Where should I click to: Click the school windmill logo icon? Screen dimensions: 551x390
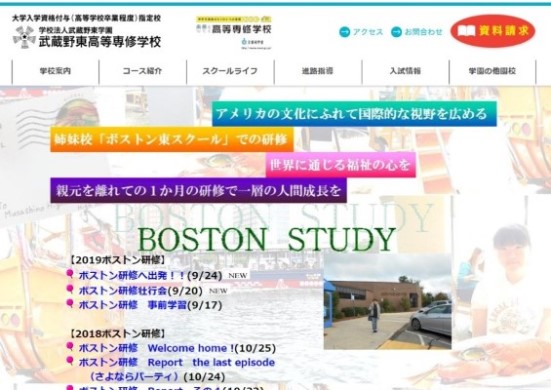point(24,37)
